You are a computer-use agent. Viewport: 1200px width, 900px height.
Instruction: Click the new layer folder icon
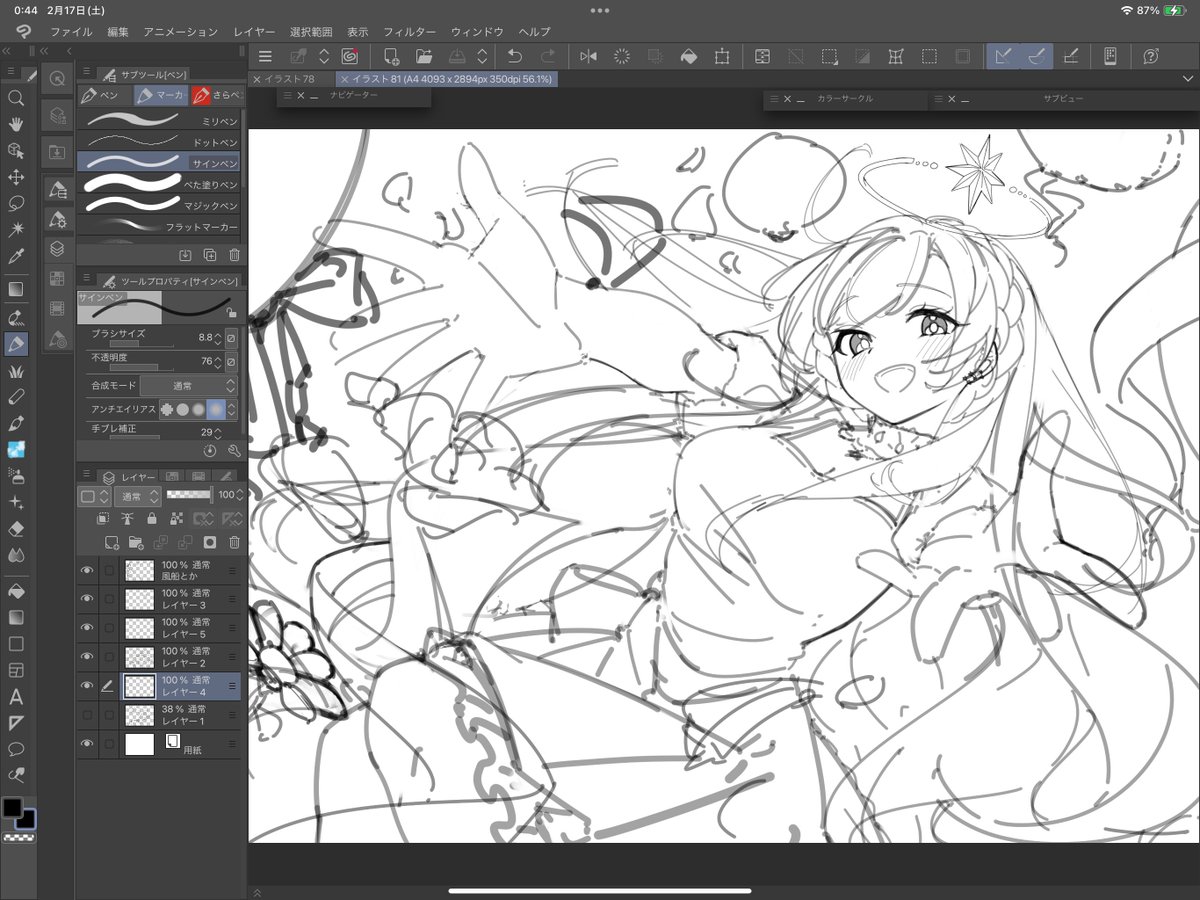click(x=135, y=542)
